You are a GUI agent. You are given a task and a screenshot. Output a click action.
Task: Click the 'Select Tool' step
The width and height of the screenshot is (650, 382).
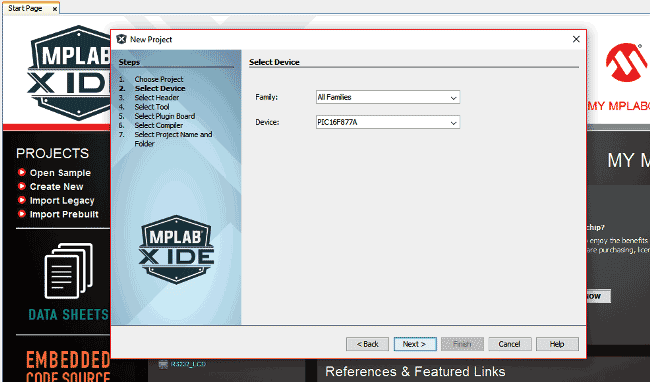(152, 107)
